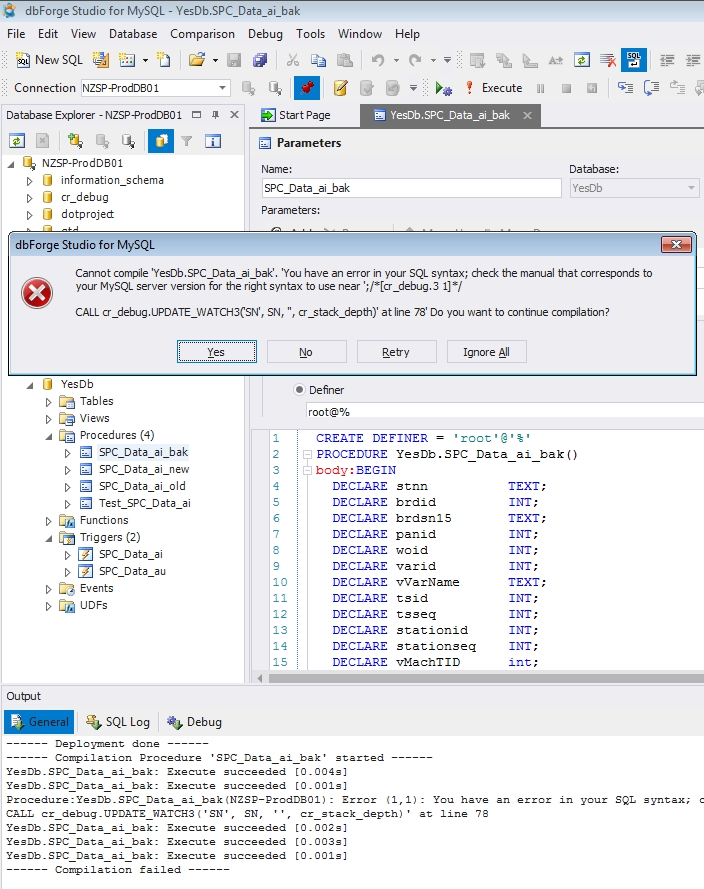Click the red pushpin toolbar icon
The image size is (704, 889).
pyautogui.click(x=307, y=88)
